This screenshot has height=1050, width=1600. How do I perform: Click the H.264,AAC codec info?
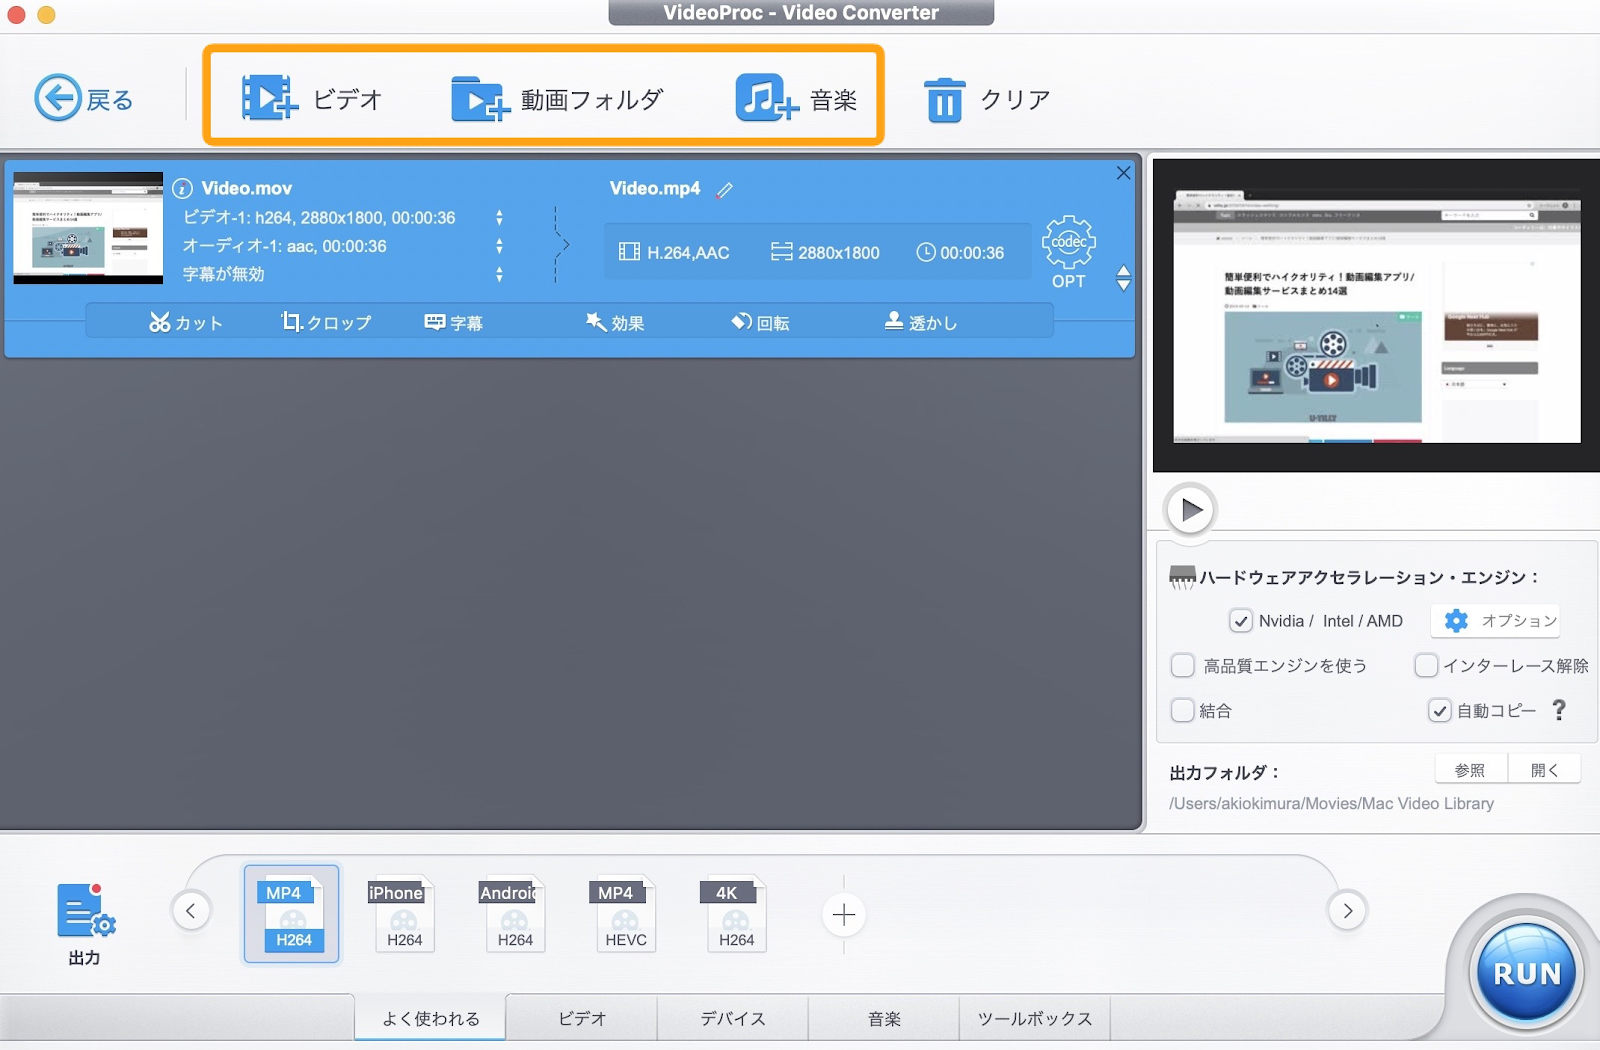pyautogui.click(x=675, y=253)
